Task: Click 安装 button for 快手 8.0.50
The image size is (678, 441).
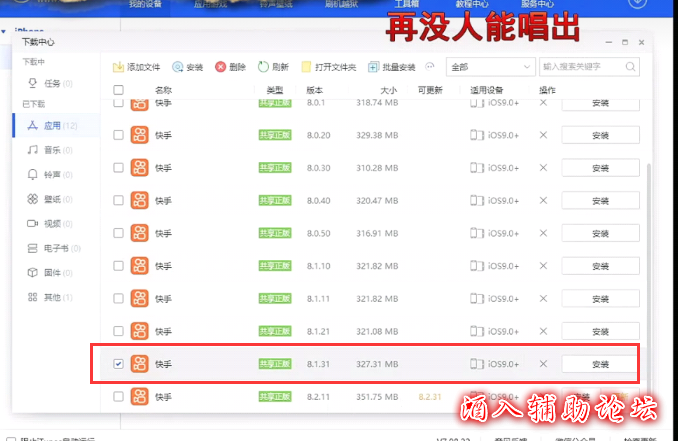Action: pyautogui.click(x=600, y=233)
